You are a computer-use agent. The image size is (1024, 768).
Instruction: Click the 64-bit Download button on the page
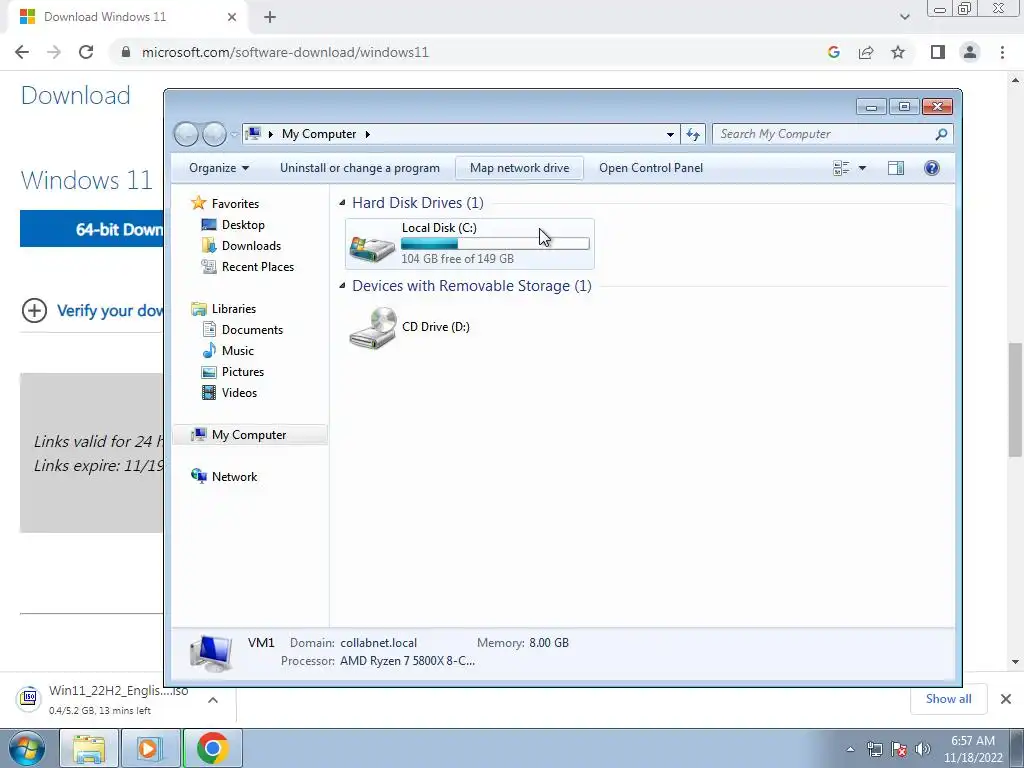click(x=91, y=229)
